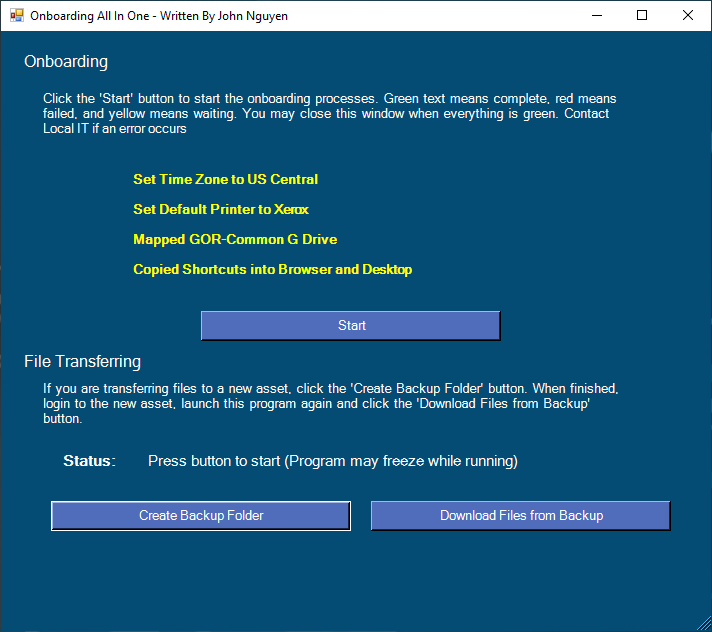Click the window title text
The image size is (712, 632).
point(159,16)
